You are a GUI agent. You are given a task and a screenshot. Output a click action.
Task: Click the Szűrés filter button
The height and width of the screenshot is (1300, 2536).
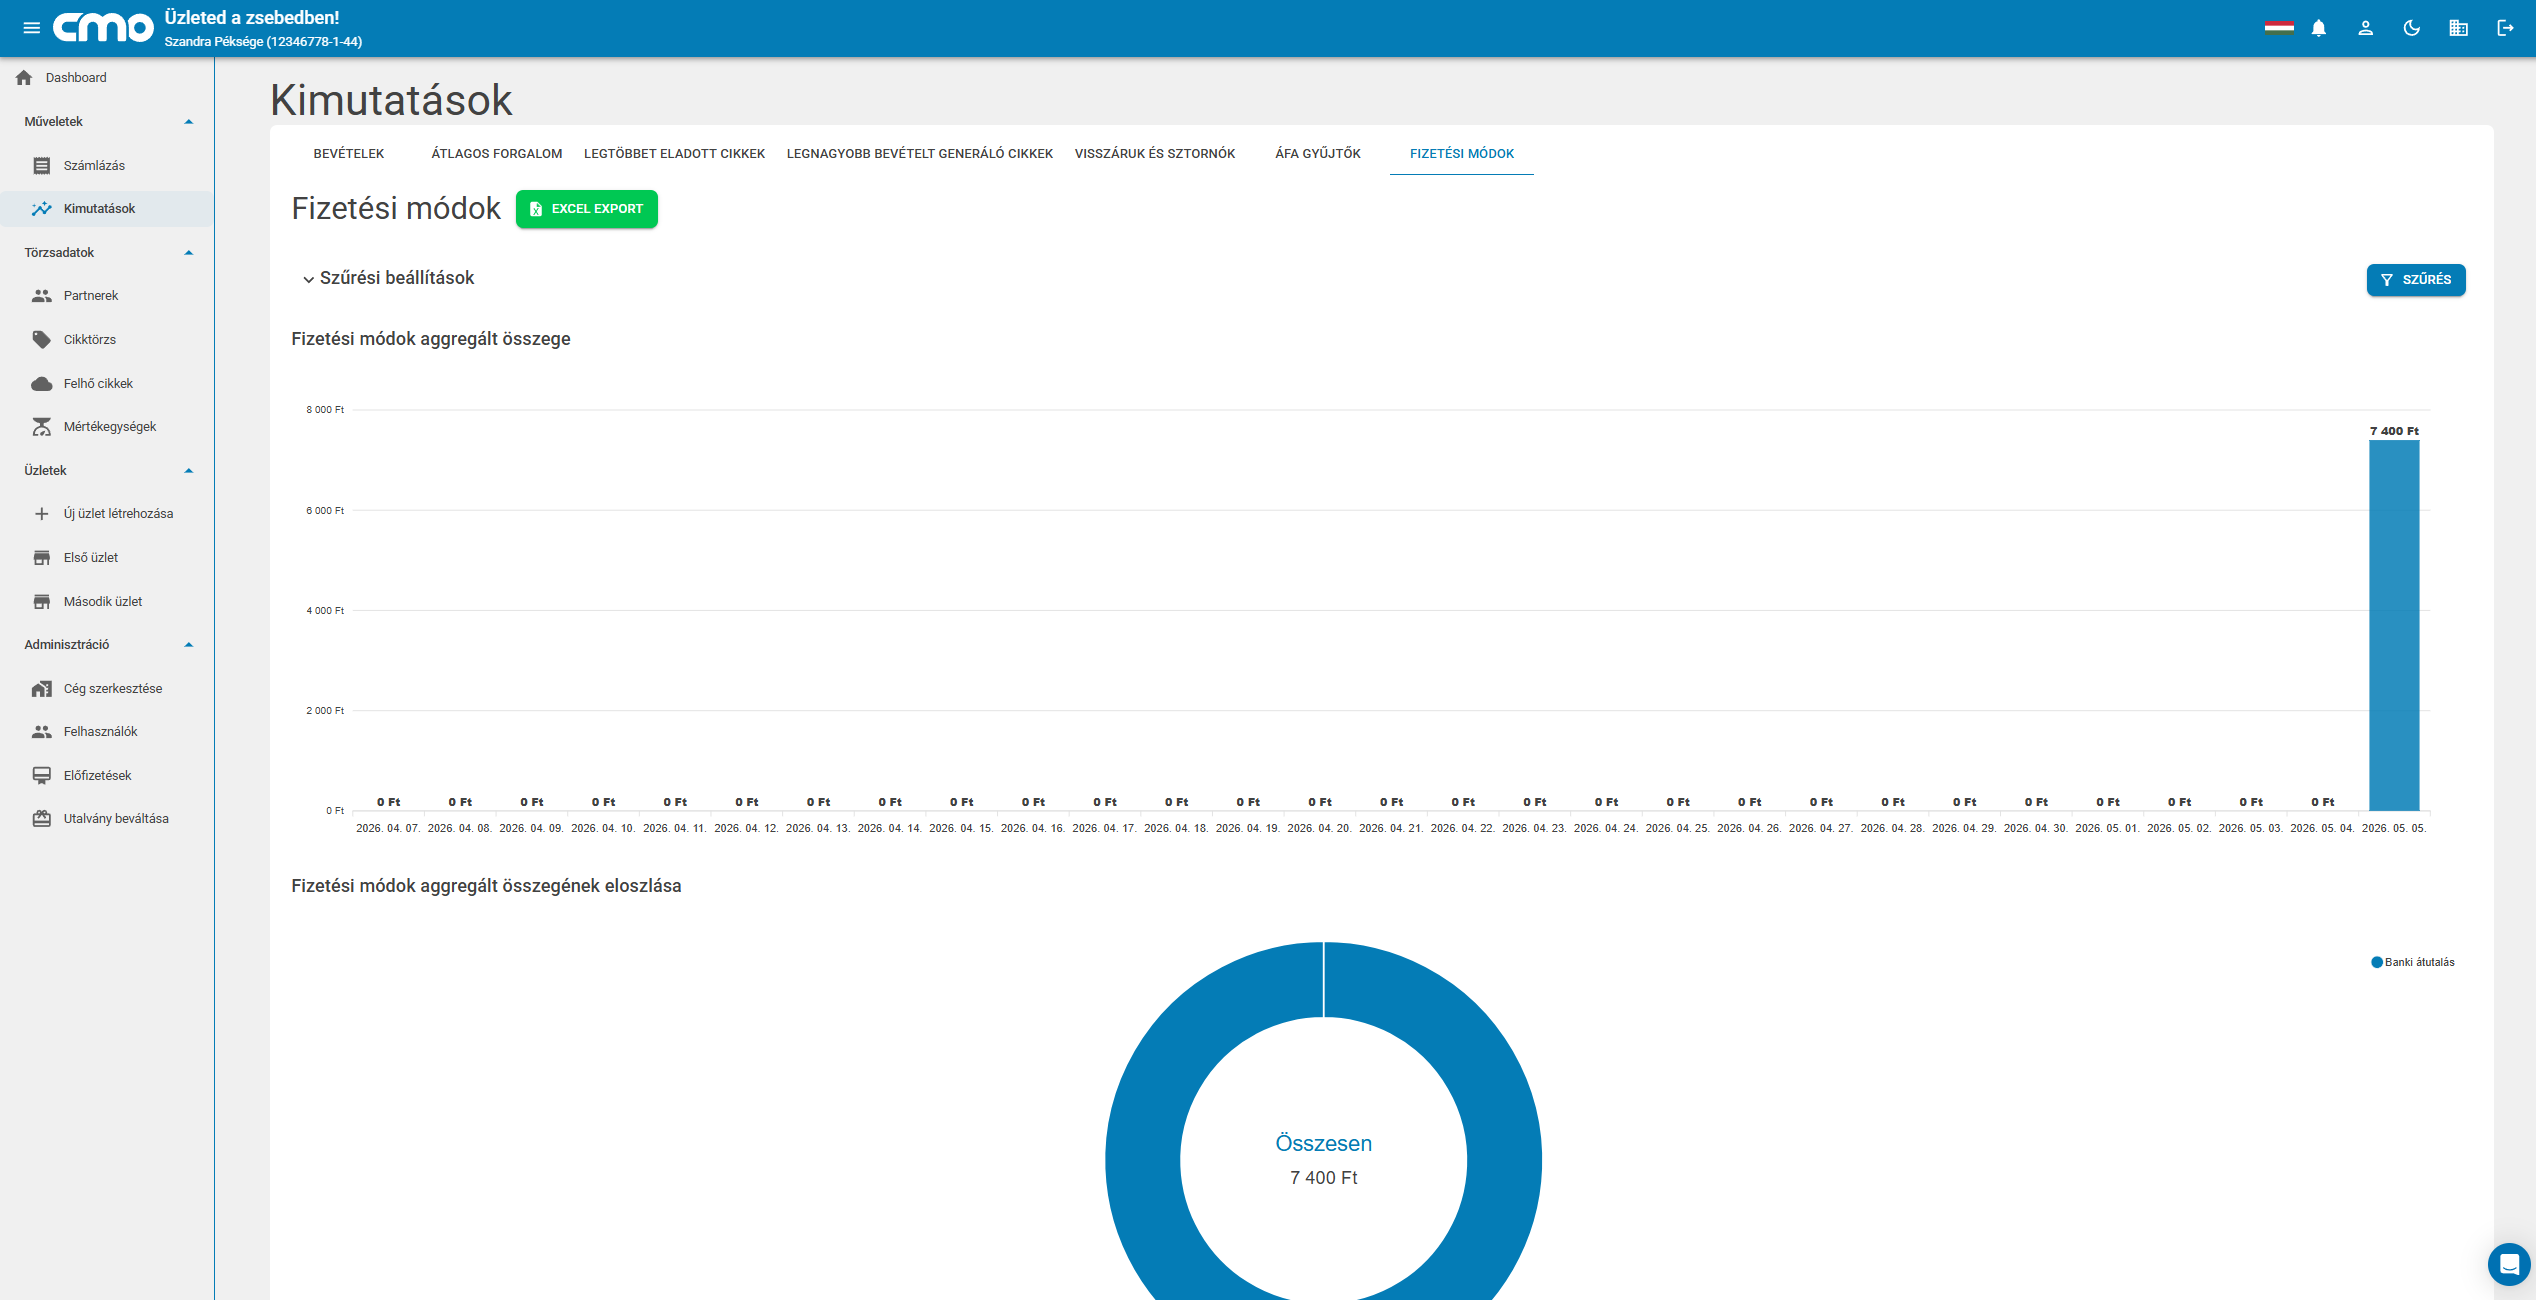coord(2416,280)
